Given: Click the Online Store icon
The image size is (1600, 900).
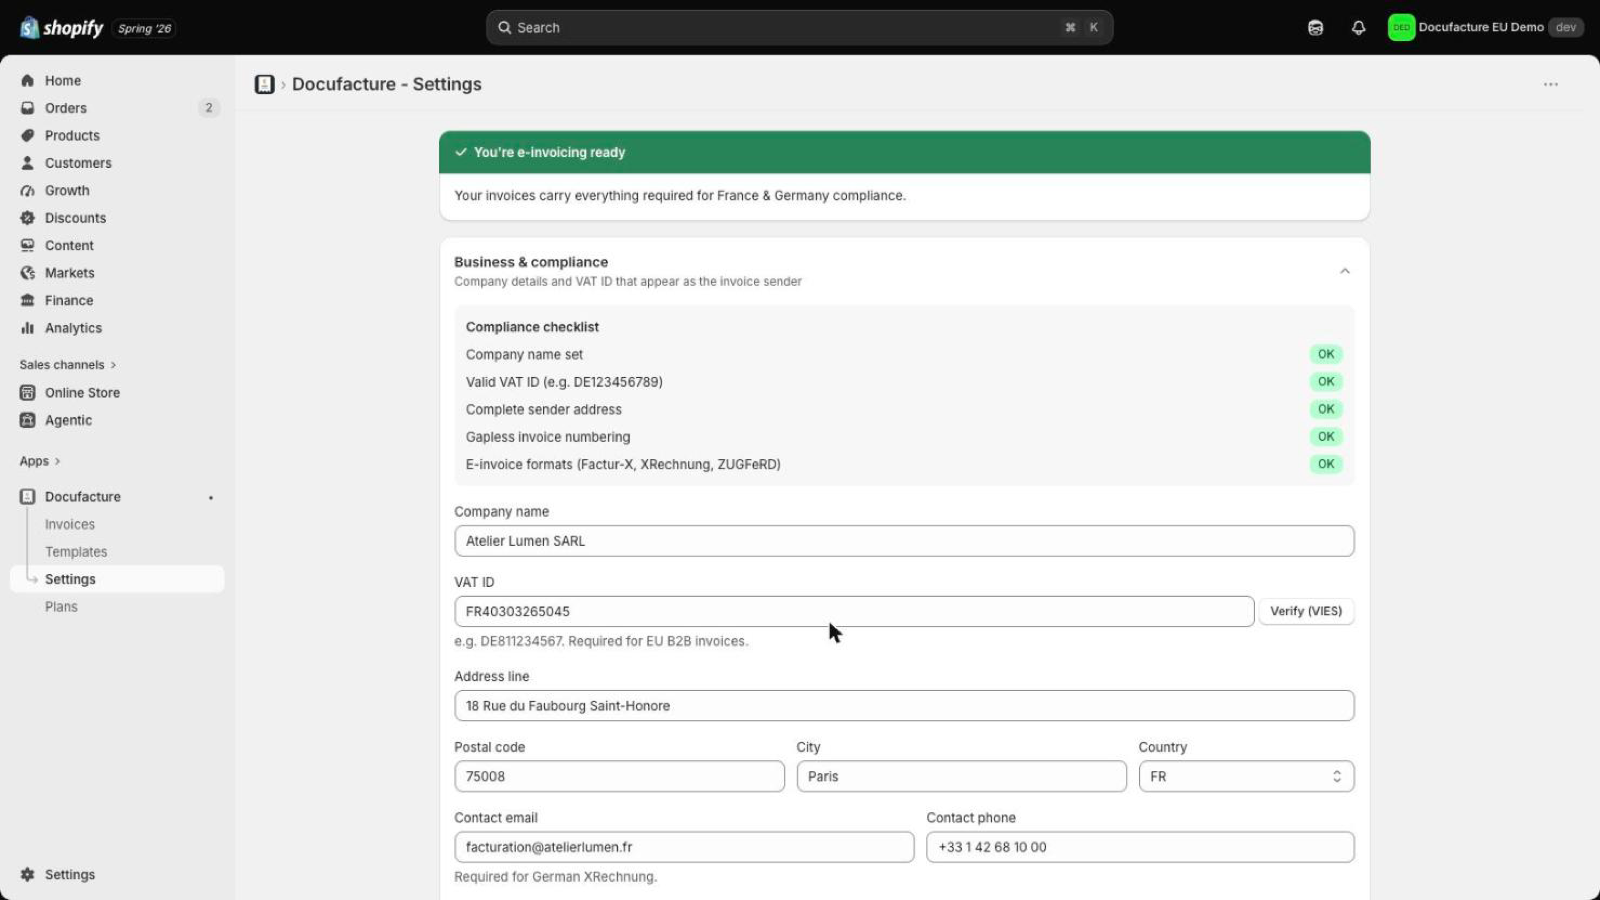Looking at the screenshot, I should [28, 393].
